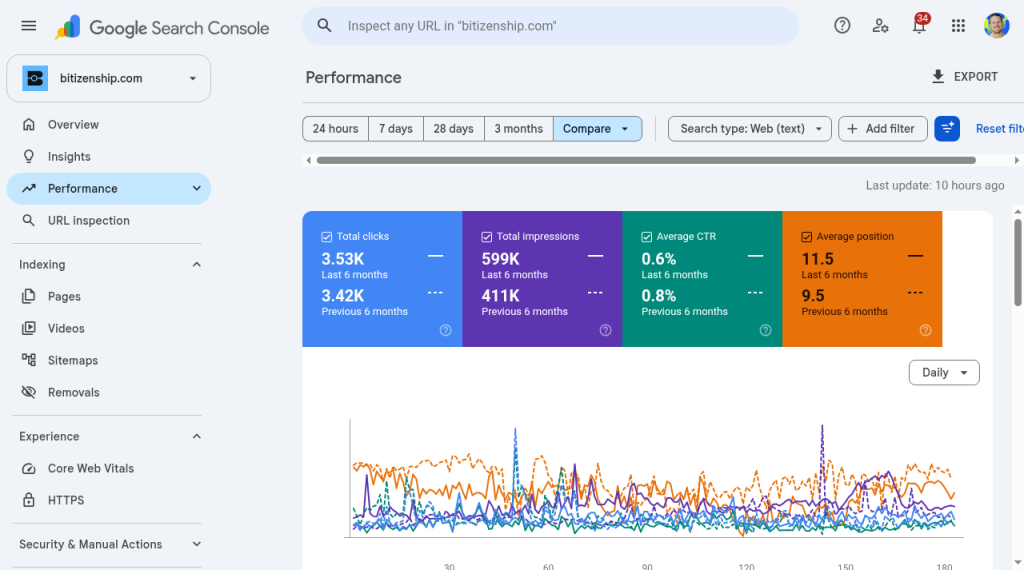Screen dimensions: 1024x570
Task: Click the Pages document icon
Action: tap(29, 296)
